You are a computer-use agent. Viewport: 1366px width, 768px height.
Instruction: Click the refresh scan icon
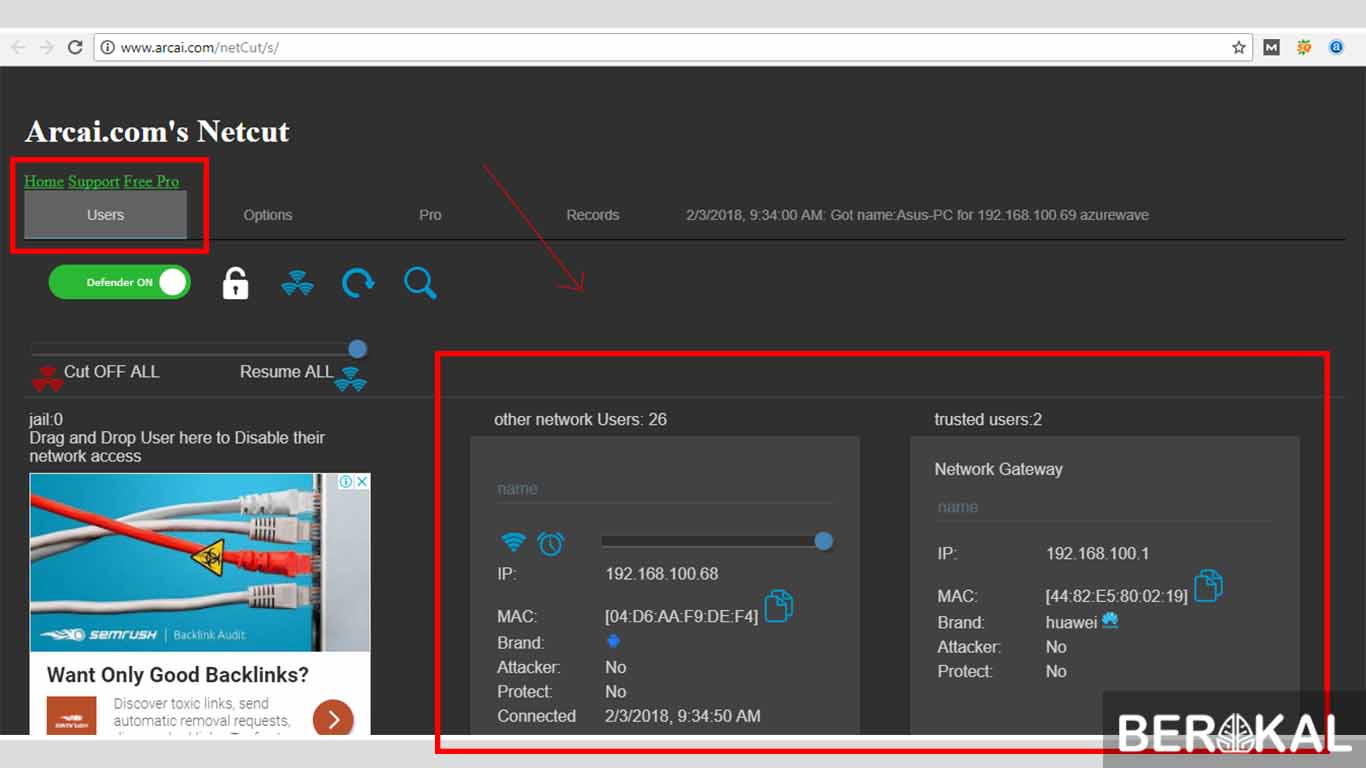point(357,283)
